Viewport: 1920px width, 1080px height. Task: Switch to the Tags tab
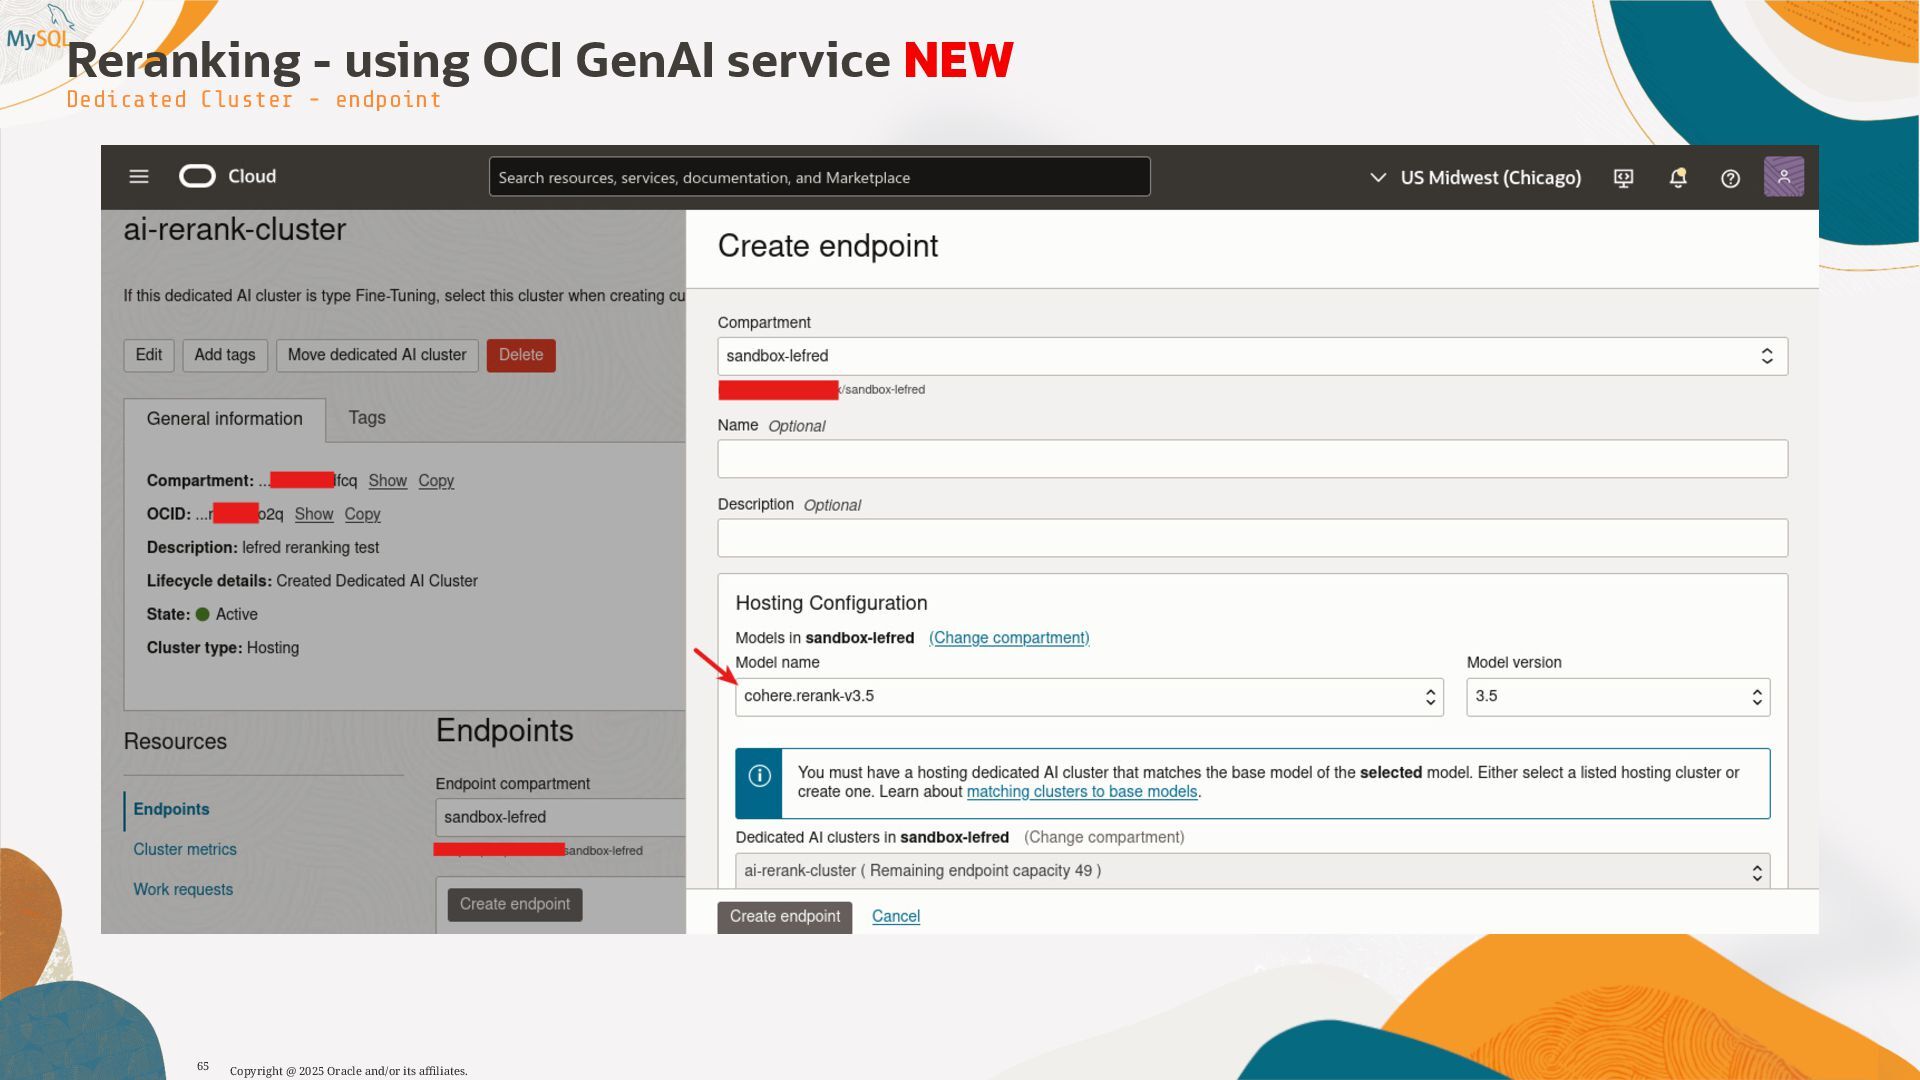[x=367, y=418]
